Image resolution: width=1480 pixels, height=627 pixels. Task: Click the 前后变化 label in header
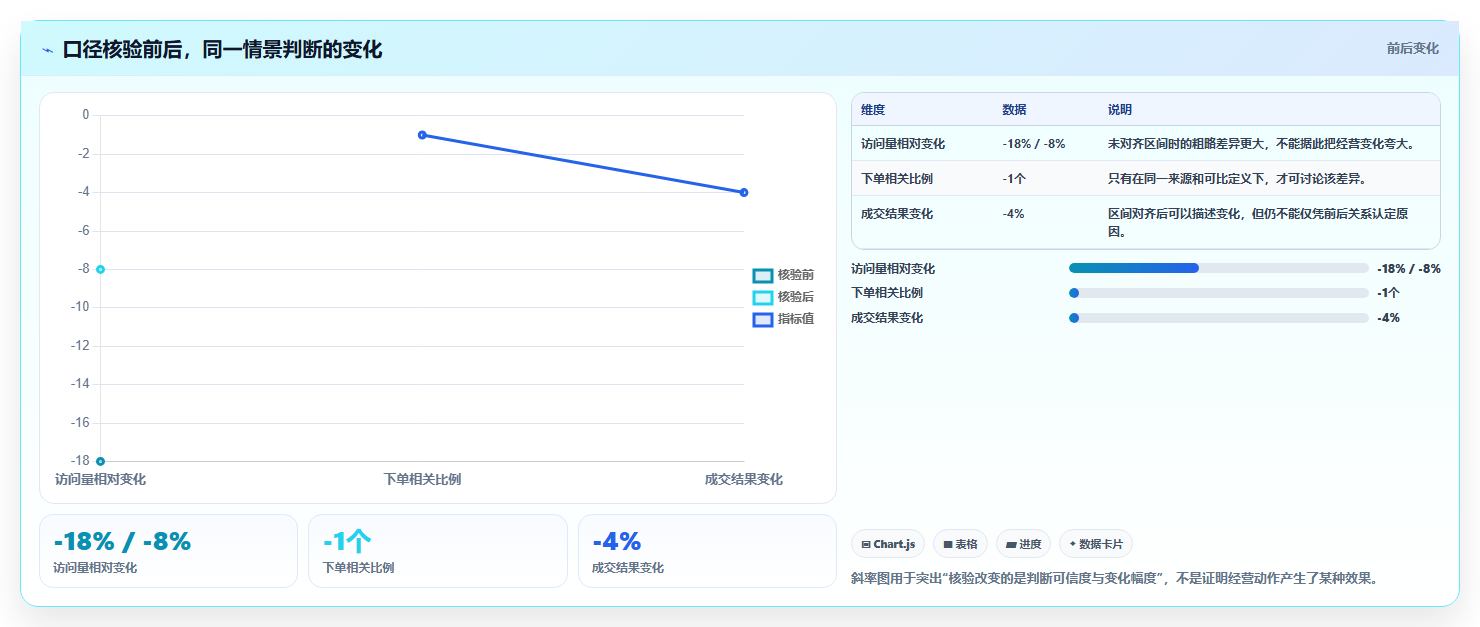click(x=1412, y=48)
